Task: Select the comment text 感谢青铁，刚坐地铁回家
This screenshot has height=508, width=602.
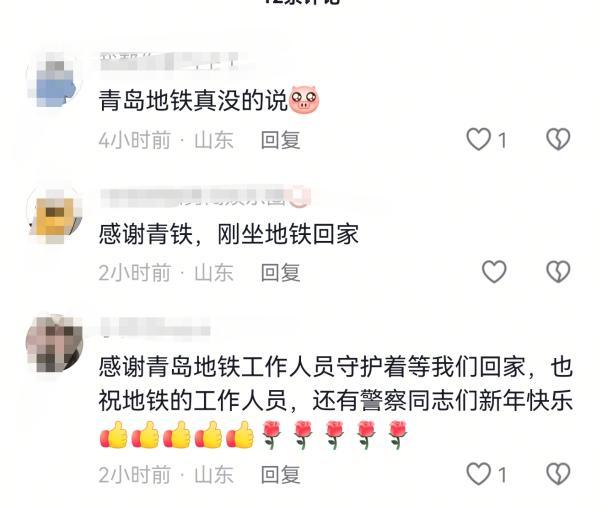Action: pos(229,233)
